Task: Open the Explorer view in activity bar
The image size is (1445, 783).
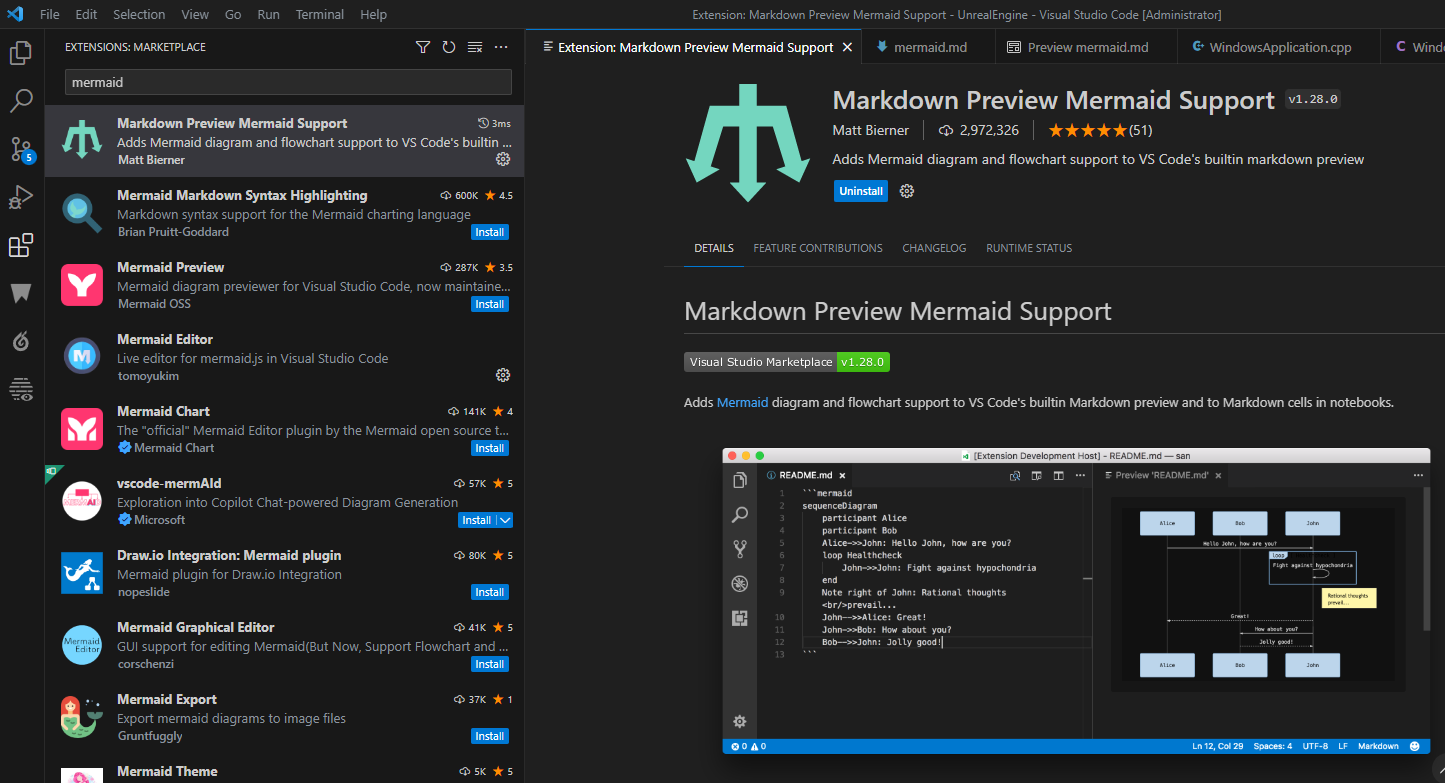Action: (x=21, y=53)
